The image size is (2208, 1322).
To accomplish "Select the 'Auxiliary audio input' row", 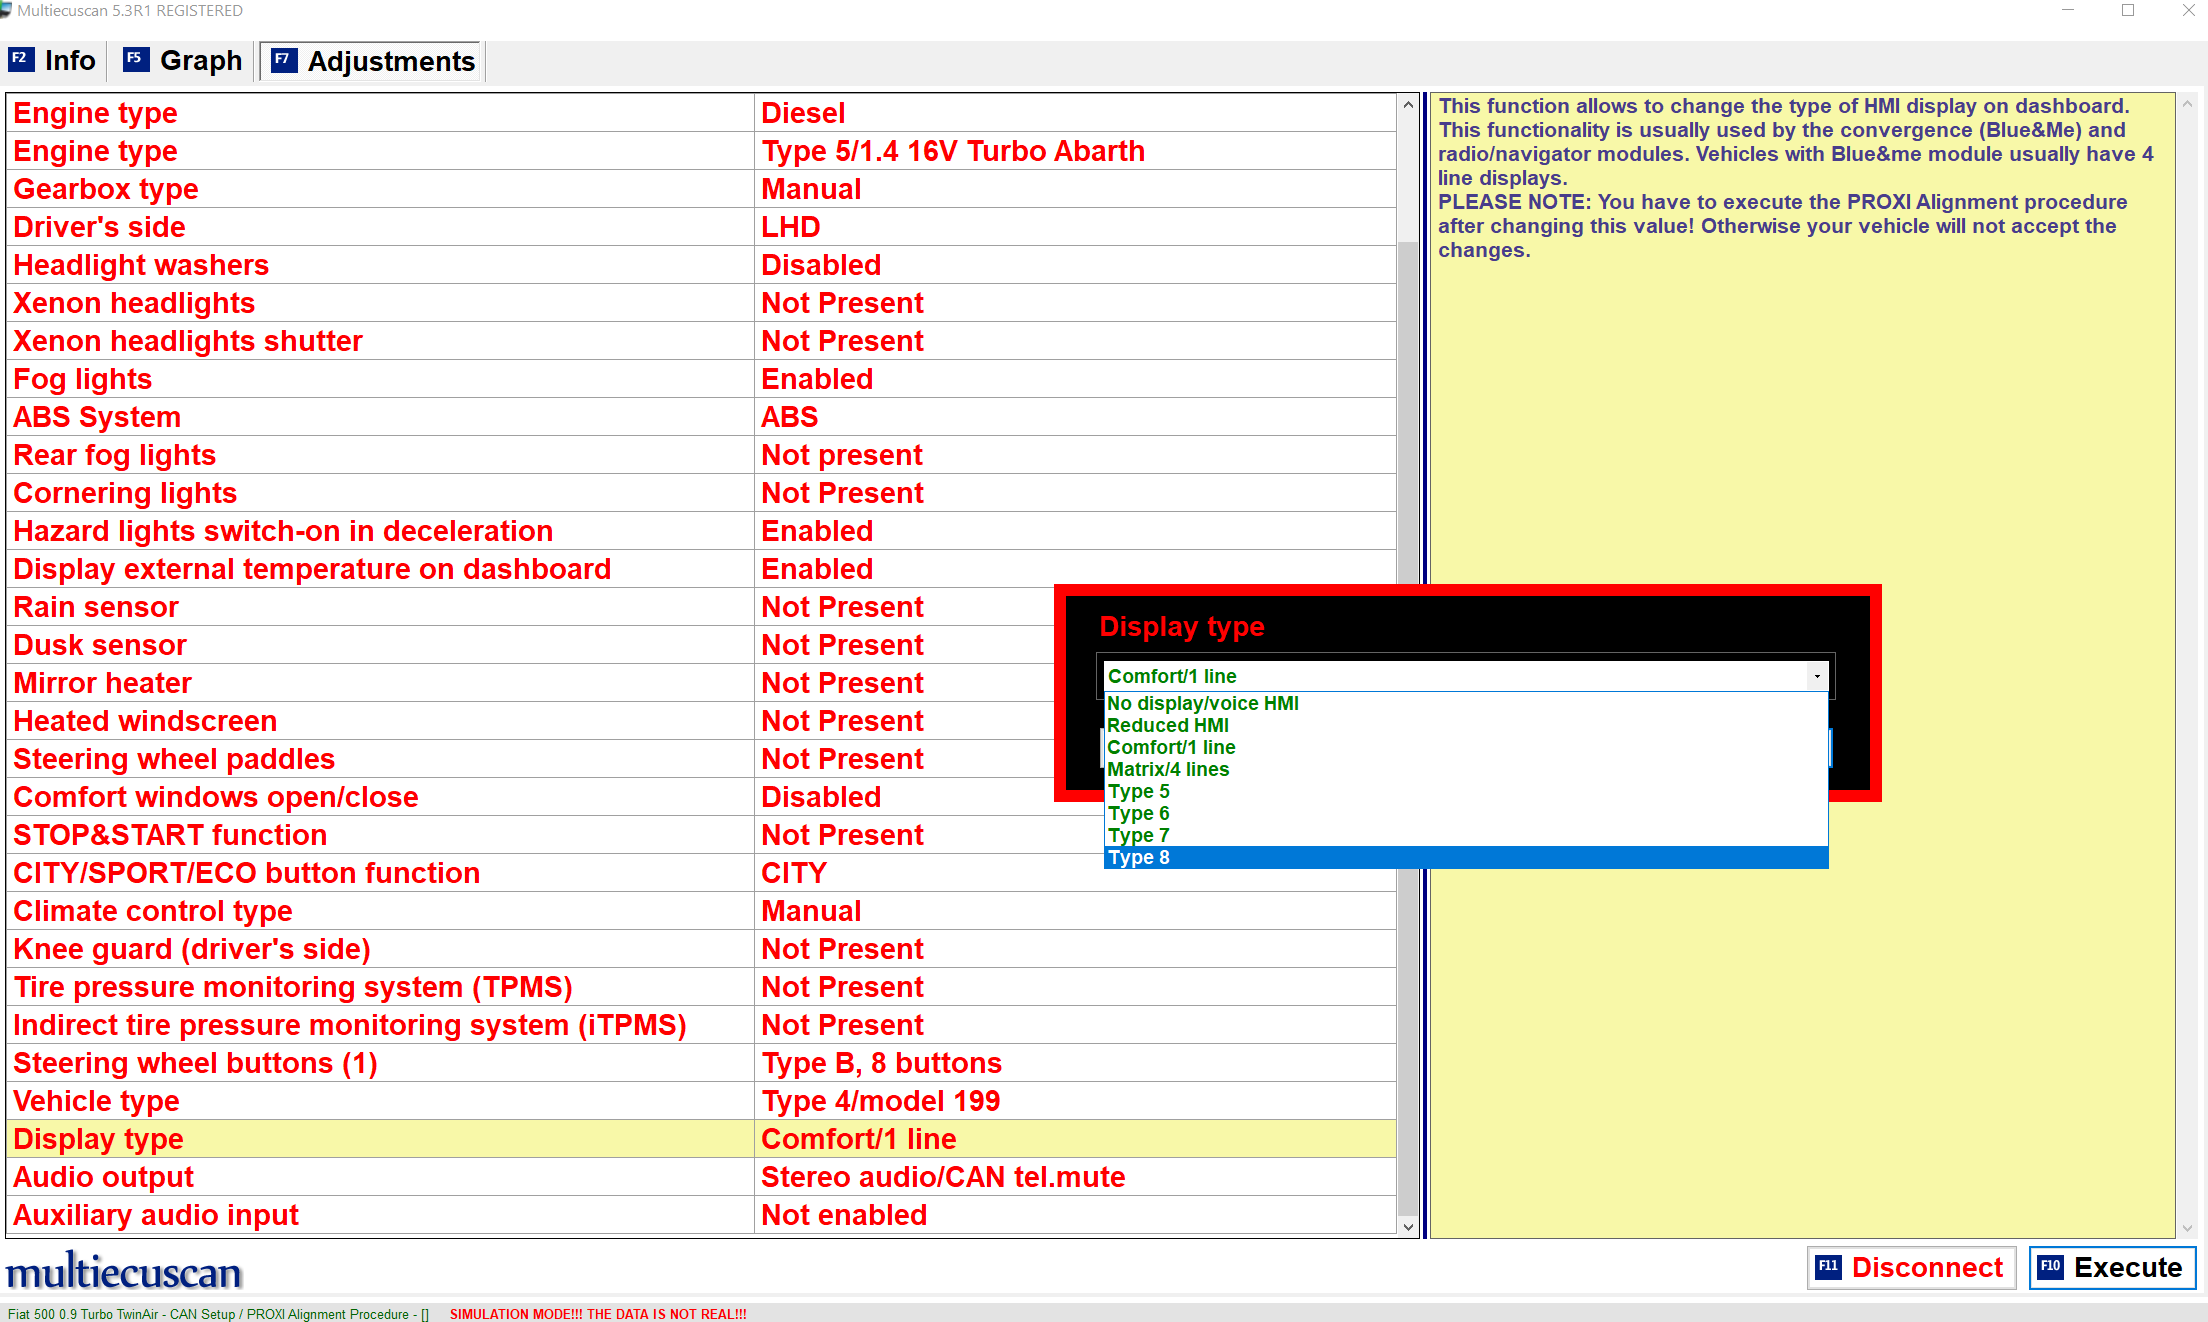I will pyautogui.click(x=701, y=1215).
